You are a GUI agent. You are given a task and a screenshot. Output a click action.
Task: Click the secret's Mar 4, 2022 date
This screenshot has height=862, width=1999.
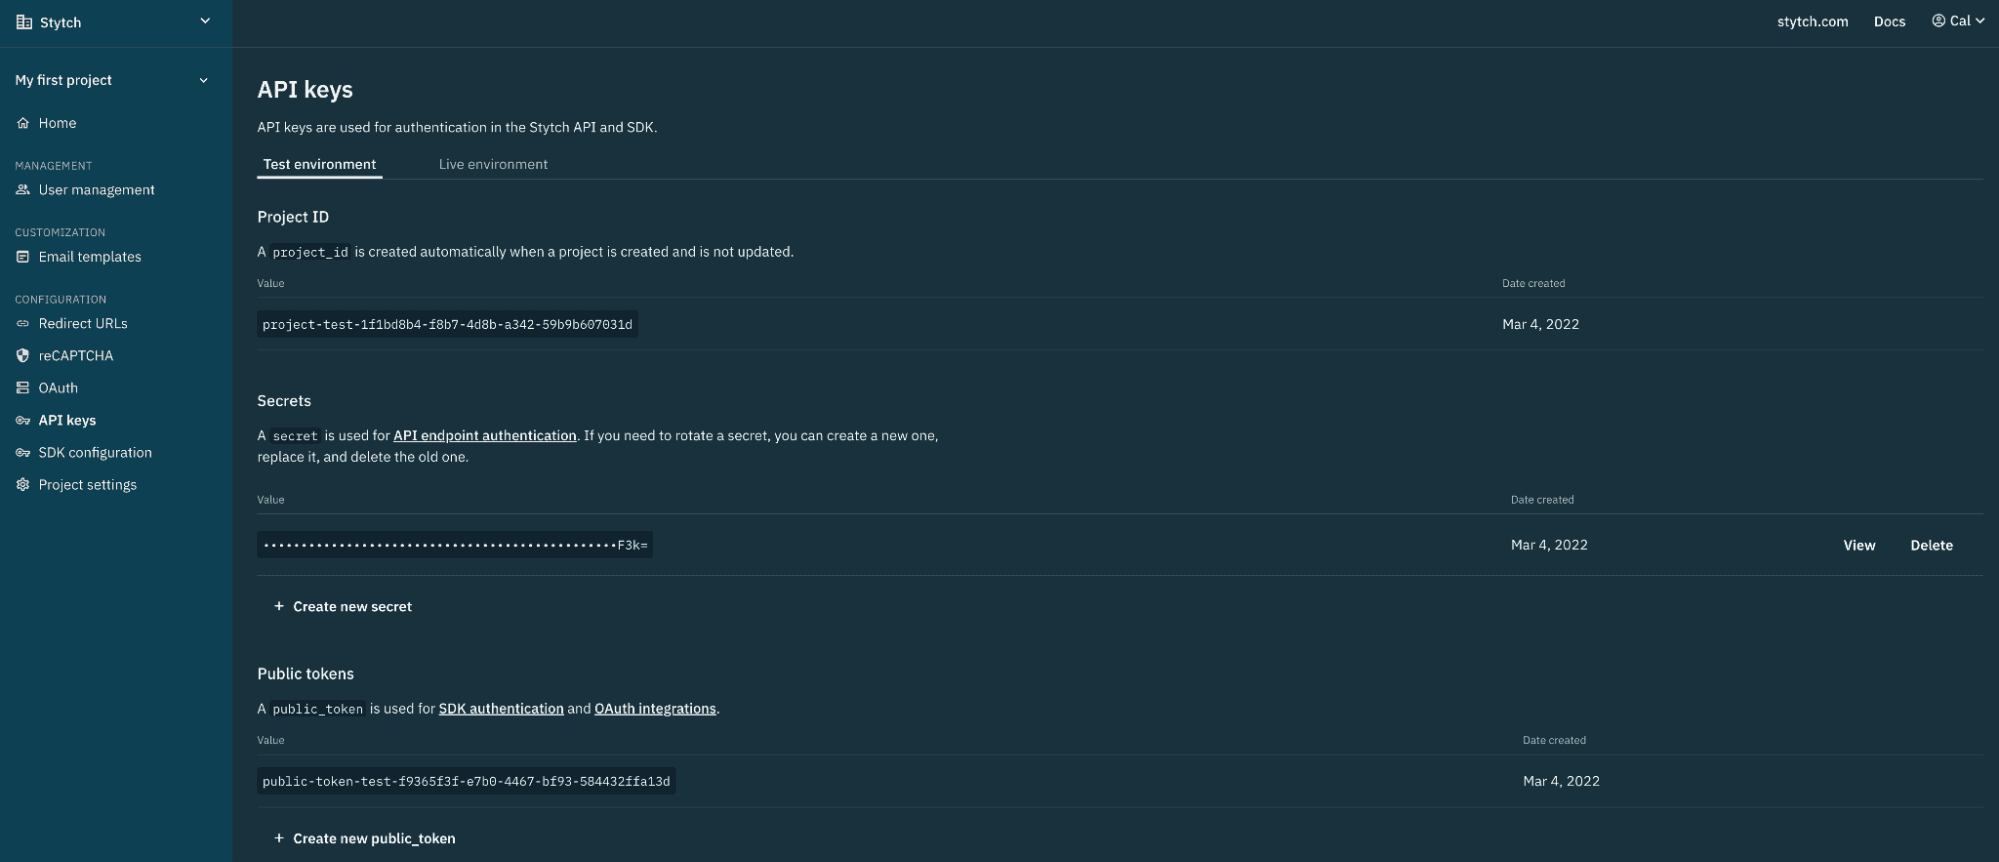[x=1549, y=545]
